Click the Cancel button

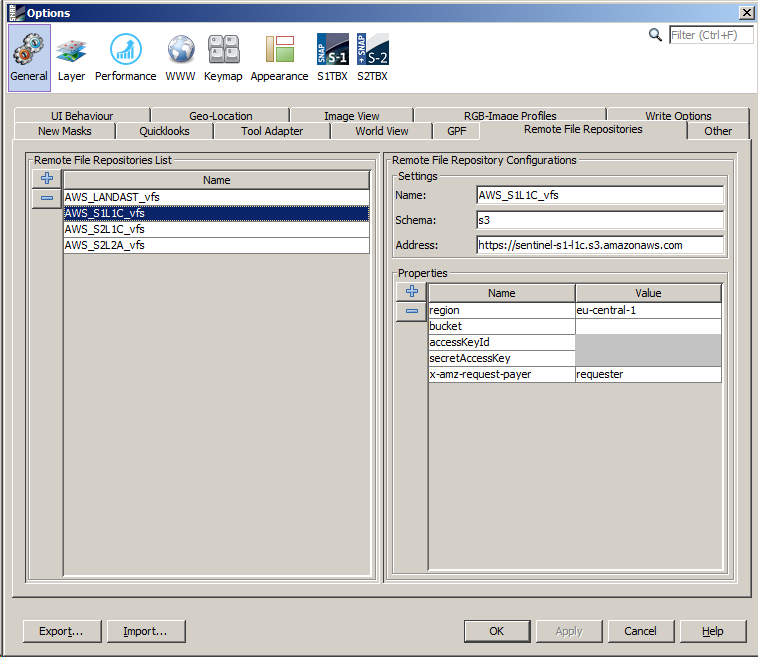coord(641,631)
